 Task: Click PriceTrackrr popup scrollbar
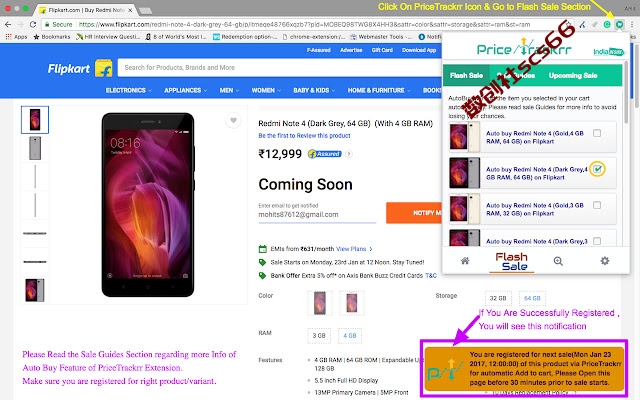click(626, 92)
